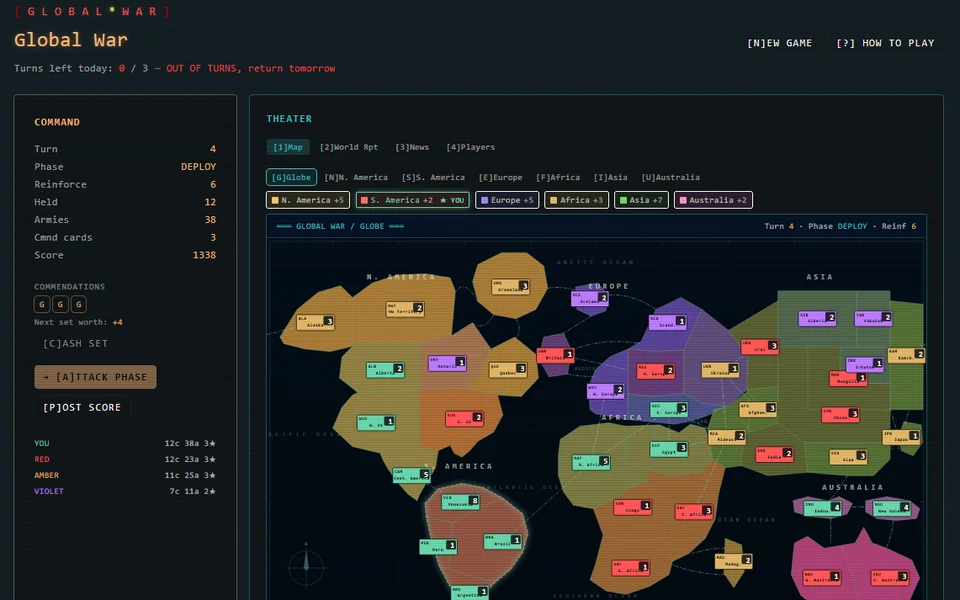Select the Afghan. territory marker
The height and width of the screenshot is (600, 960).
pyautogui.click(x=758, y=409)
